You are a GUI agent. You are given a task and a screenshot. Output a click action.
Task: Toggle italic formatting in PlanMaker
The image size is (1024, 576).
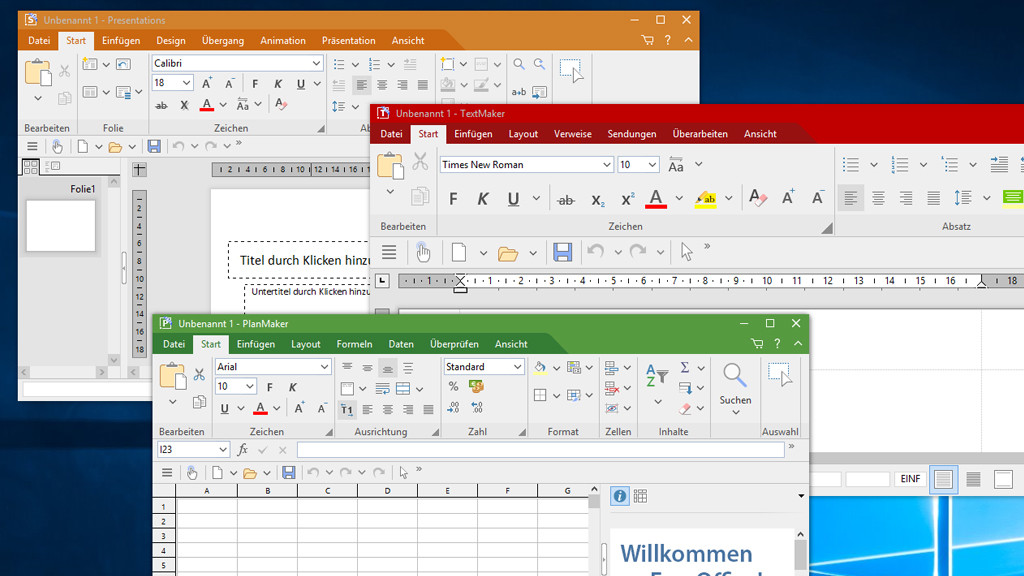coord(293,386)
